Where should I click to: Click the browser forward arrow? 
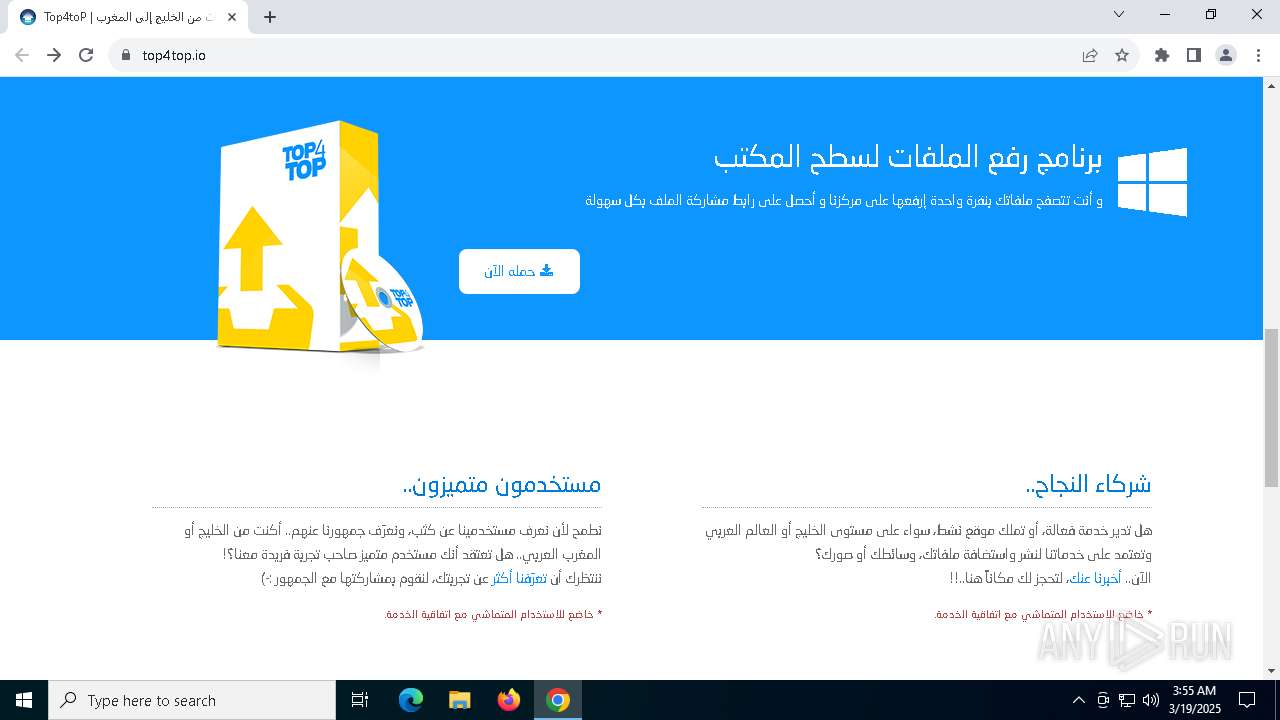[x=54, y=55]
